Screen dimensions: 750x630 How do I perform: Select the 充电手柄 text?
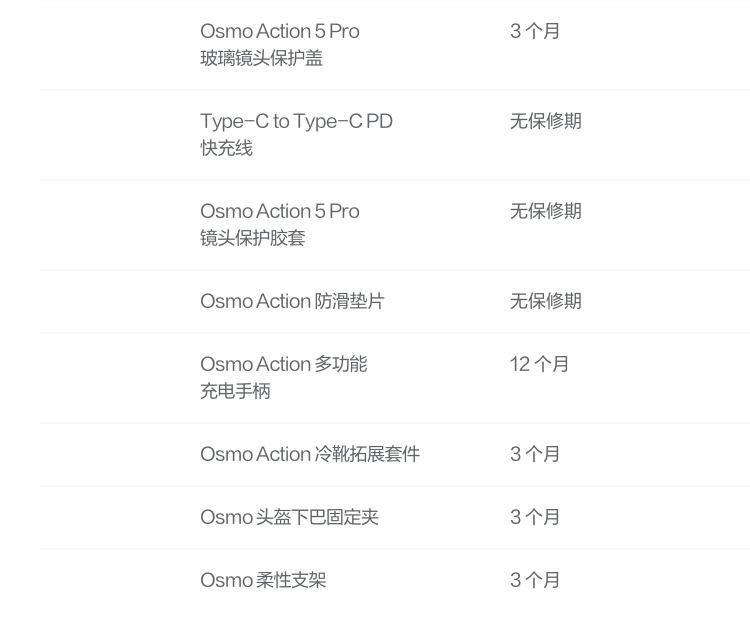pos(235,391)
